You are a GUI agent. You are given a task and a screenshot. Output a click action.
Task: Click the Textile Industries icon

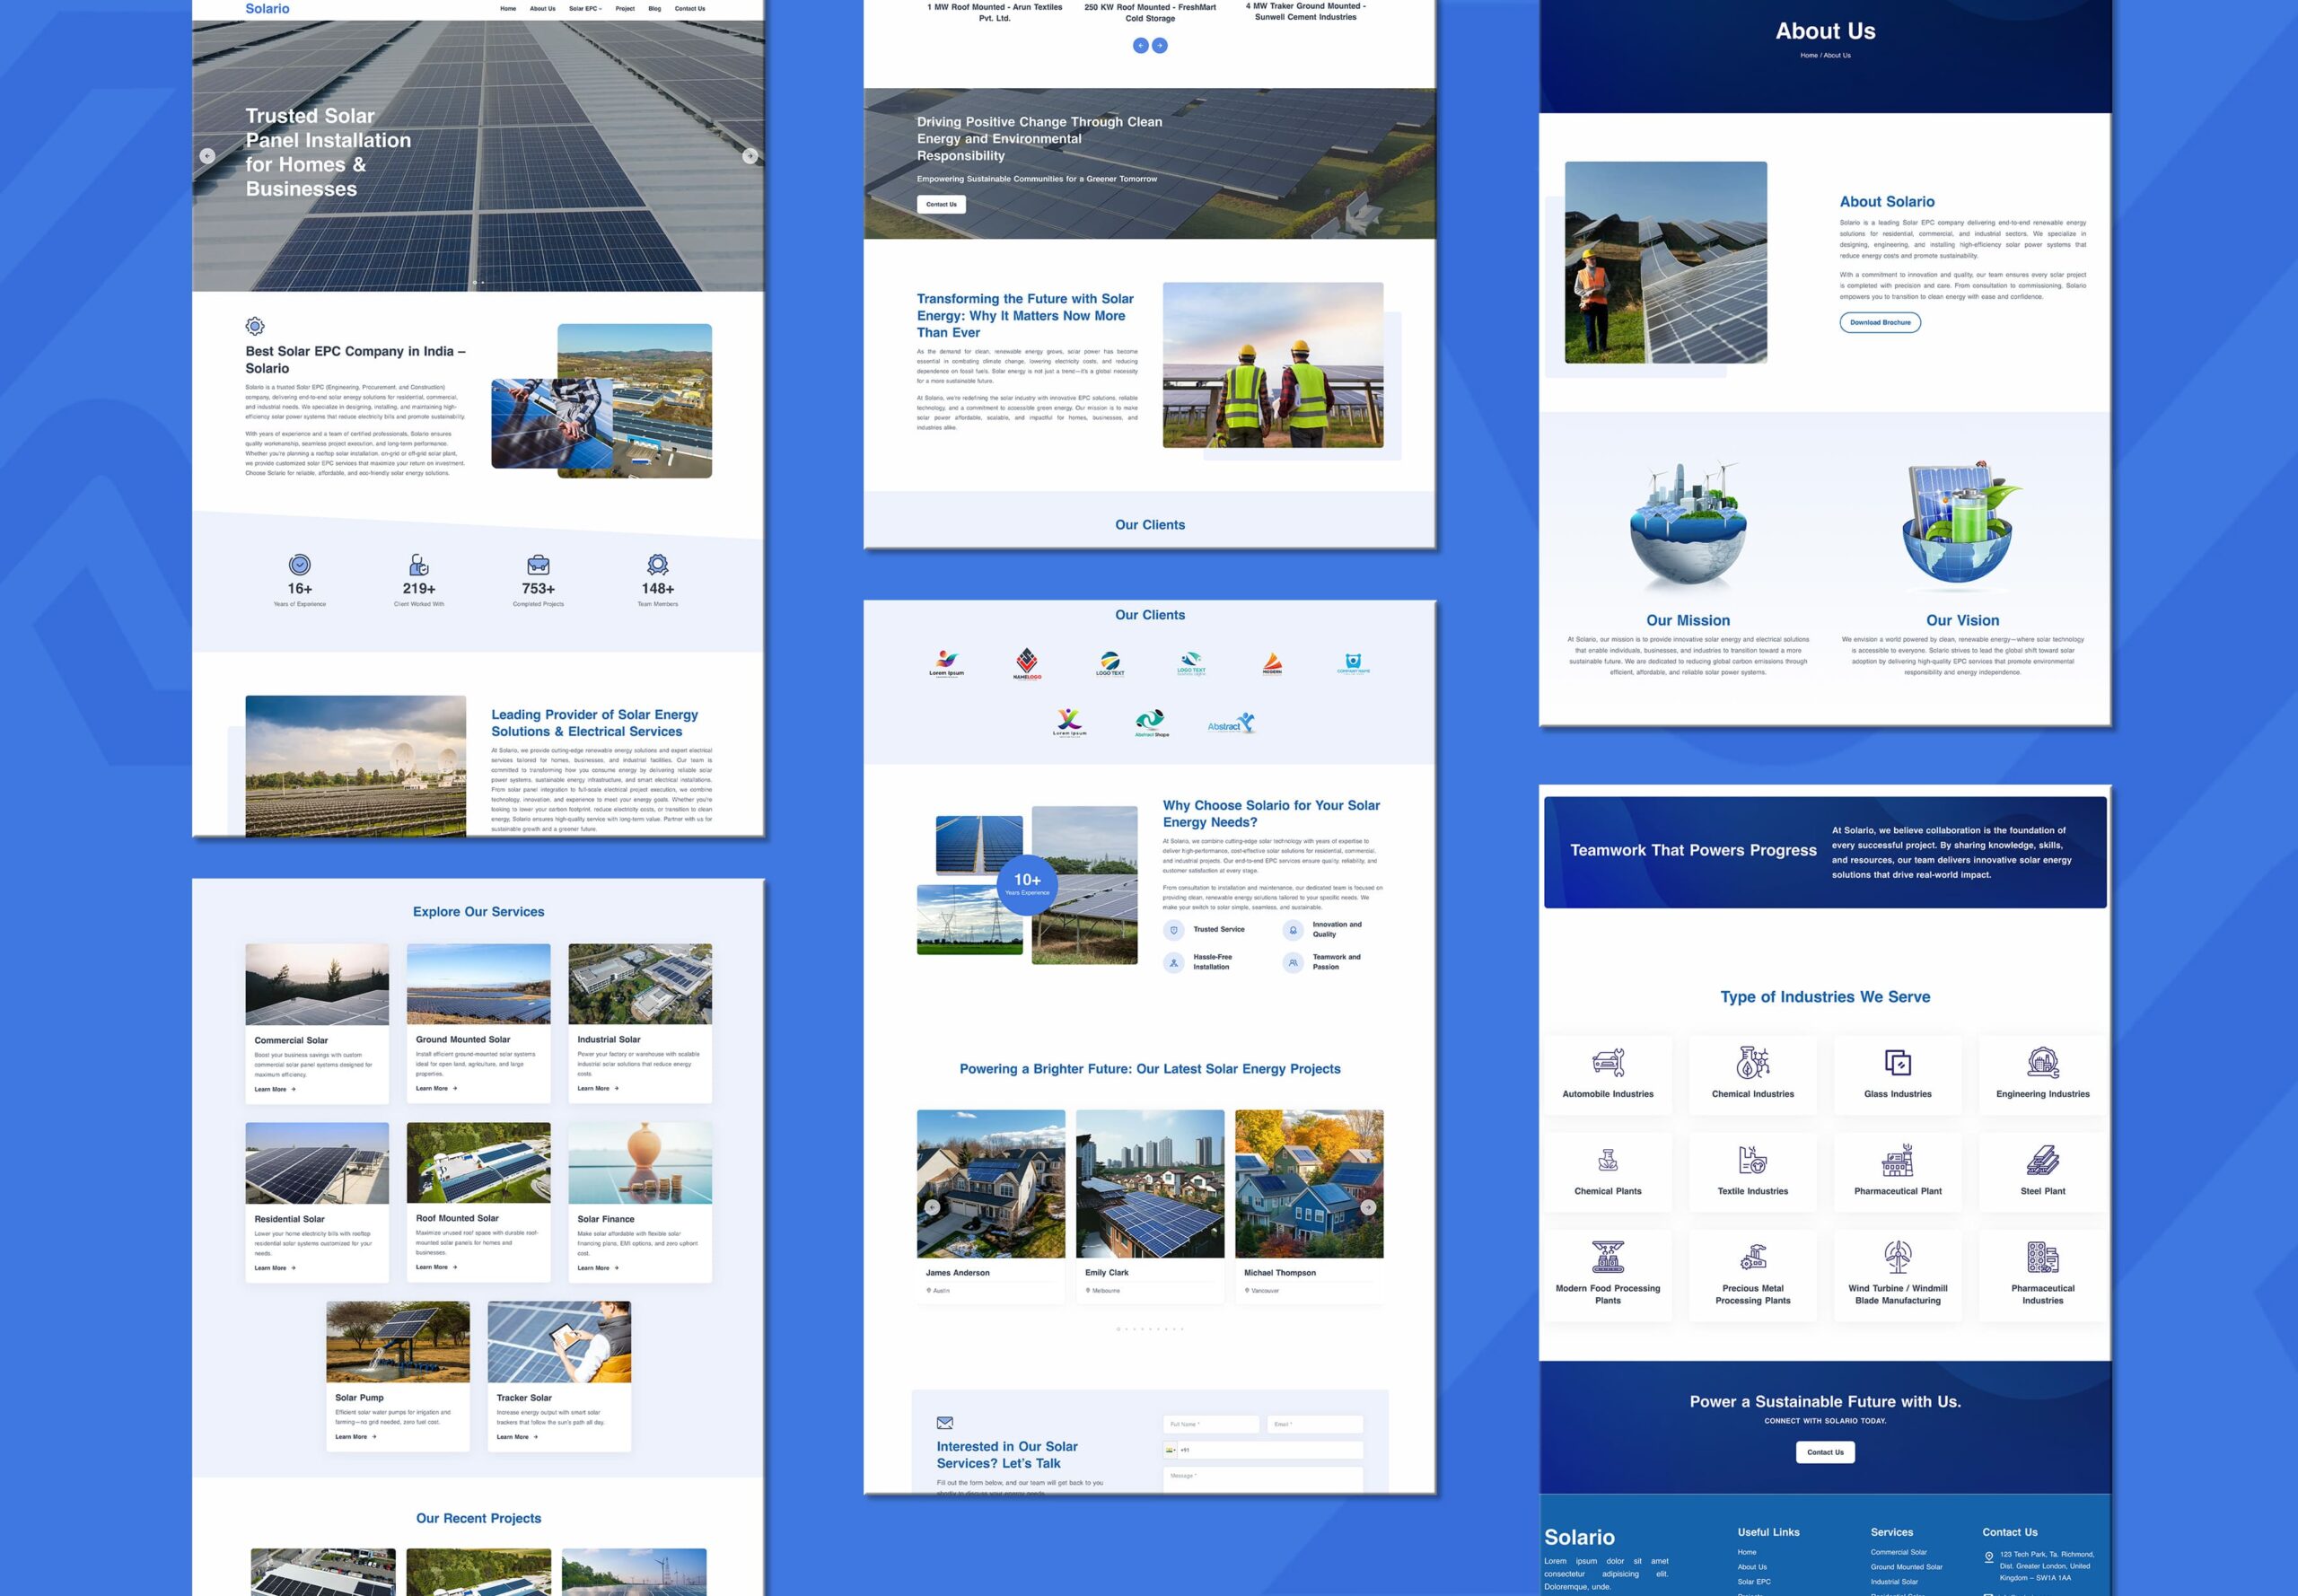click(1753, 1160)
